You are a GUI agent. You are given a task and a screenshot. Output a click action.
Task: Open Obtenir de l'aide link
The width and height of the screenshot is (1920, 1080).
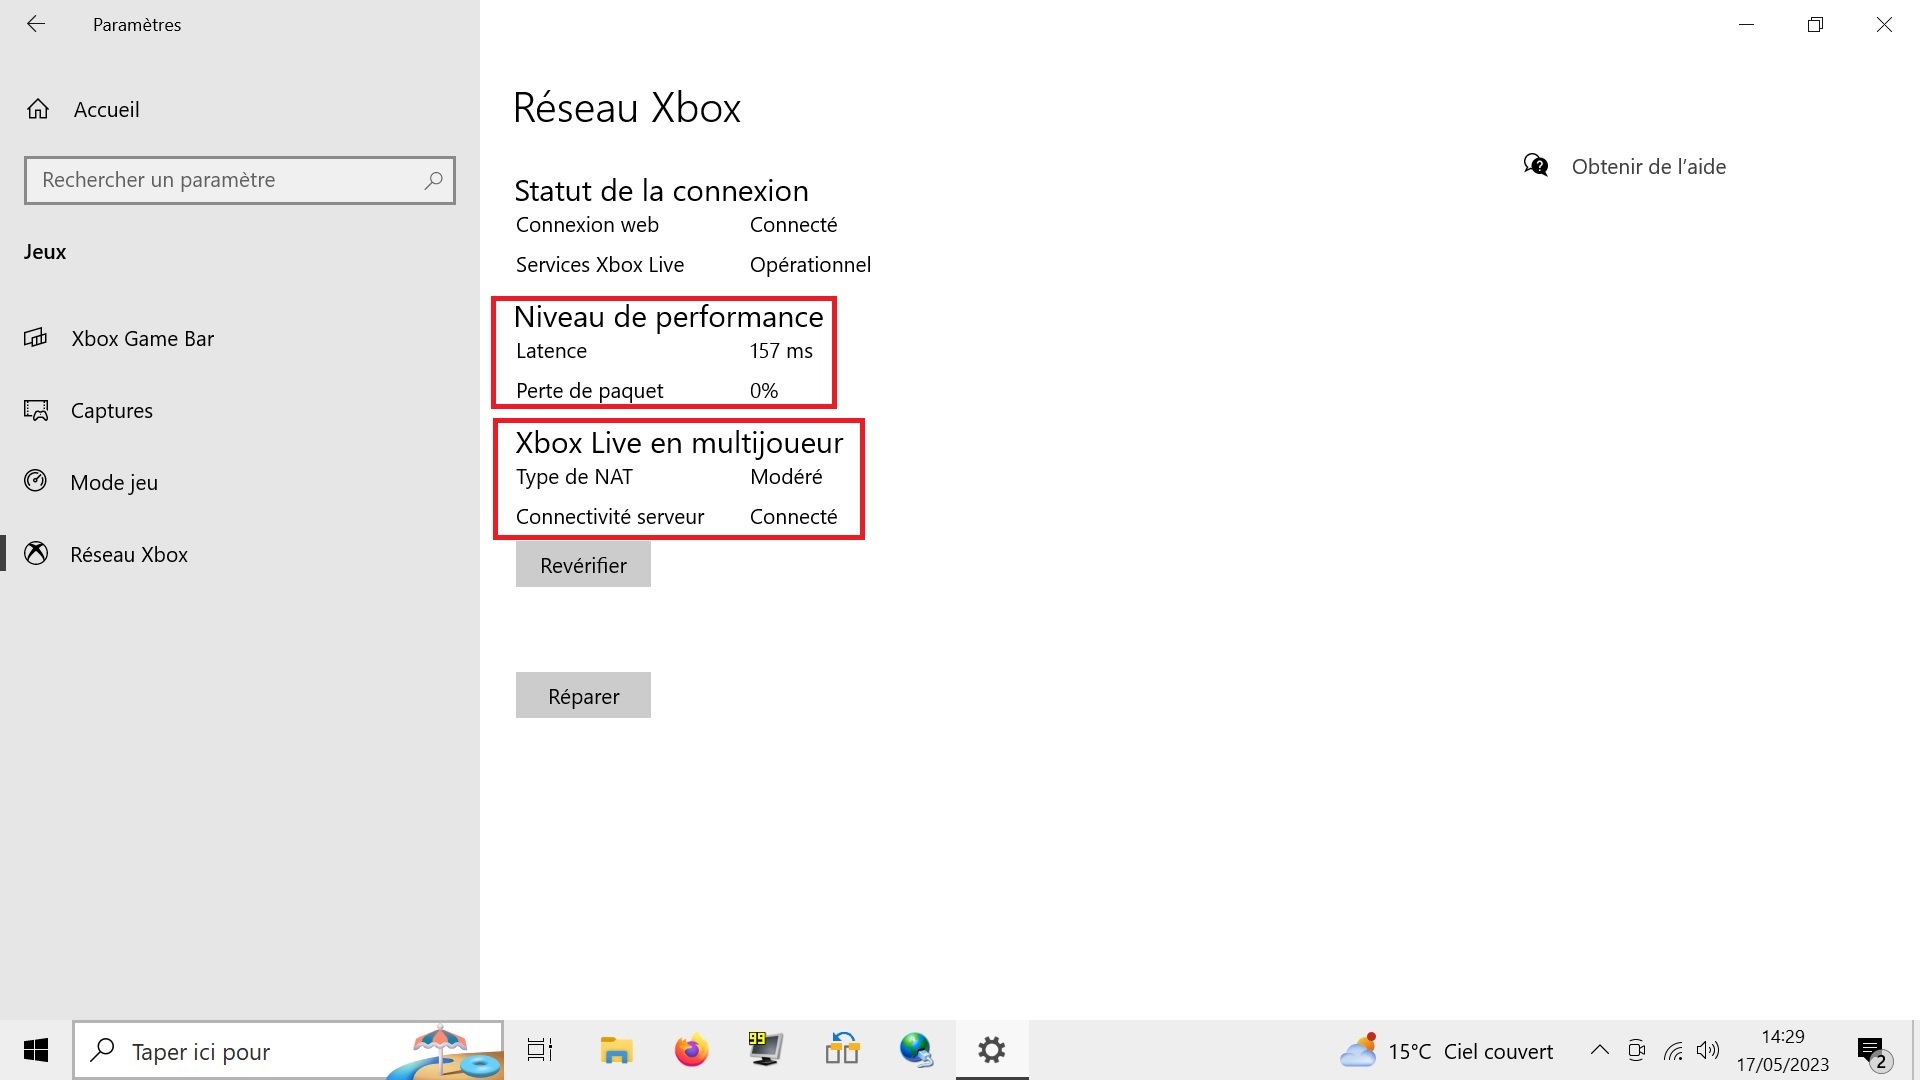coord(1647,166)
